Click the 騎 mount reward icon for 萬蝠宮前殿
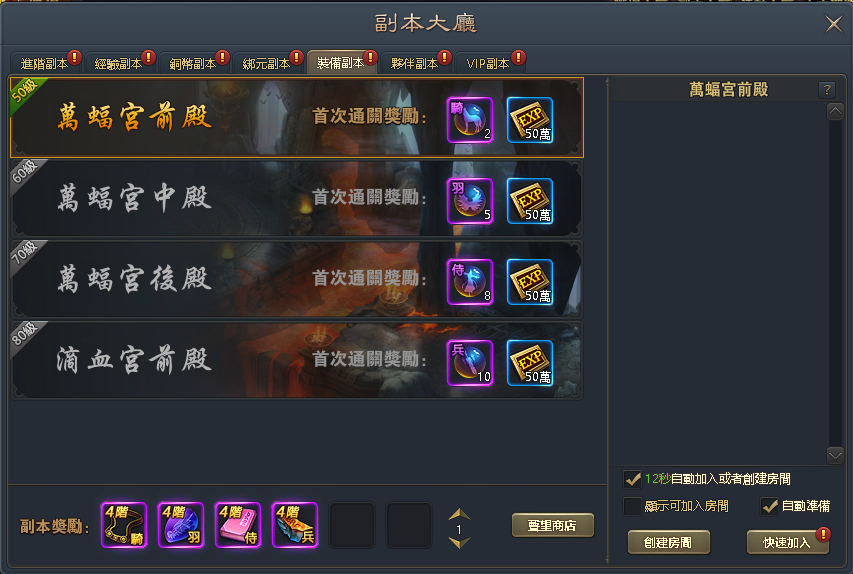Image resolution: width=853 pixels, height=574 pixels. pyautogui.click(x=470, y=120)
